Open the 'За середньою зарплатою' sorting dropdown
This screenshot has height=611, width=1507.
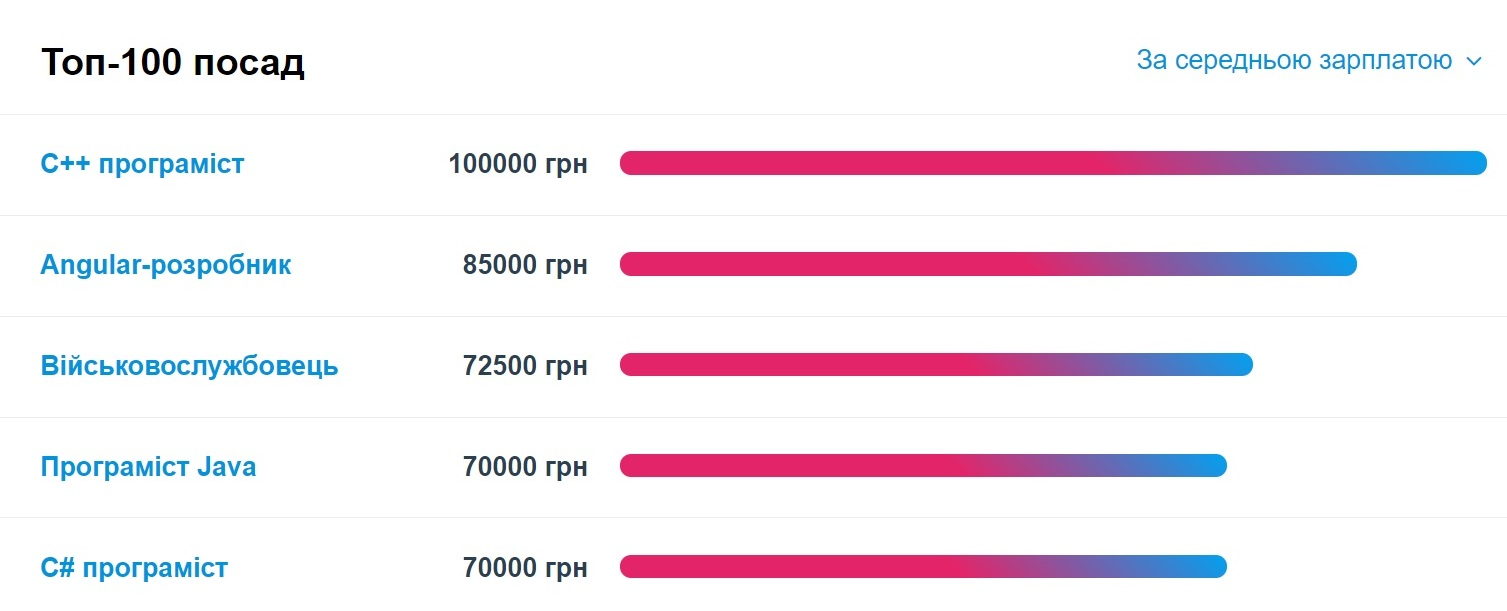coord(1291,60)
